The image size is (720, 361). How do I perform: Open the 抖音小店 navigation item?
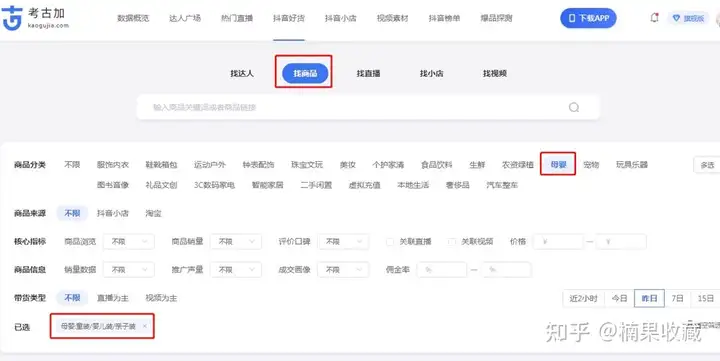click(x=341, y=18)
